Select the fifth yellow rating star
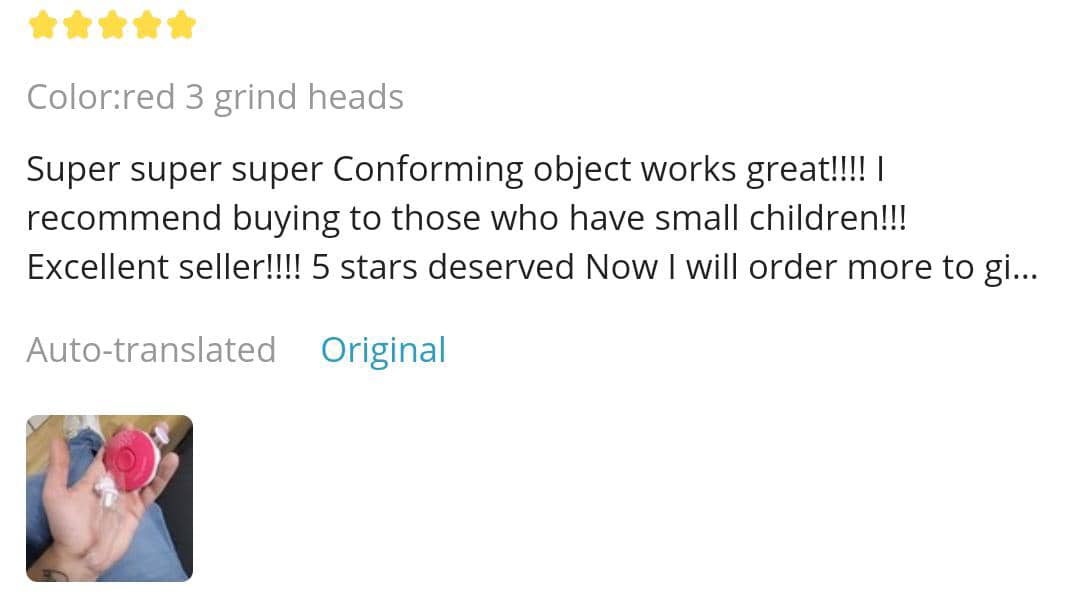Screen dimensions: 1080x610 pos(181,25)
